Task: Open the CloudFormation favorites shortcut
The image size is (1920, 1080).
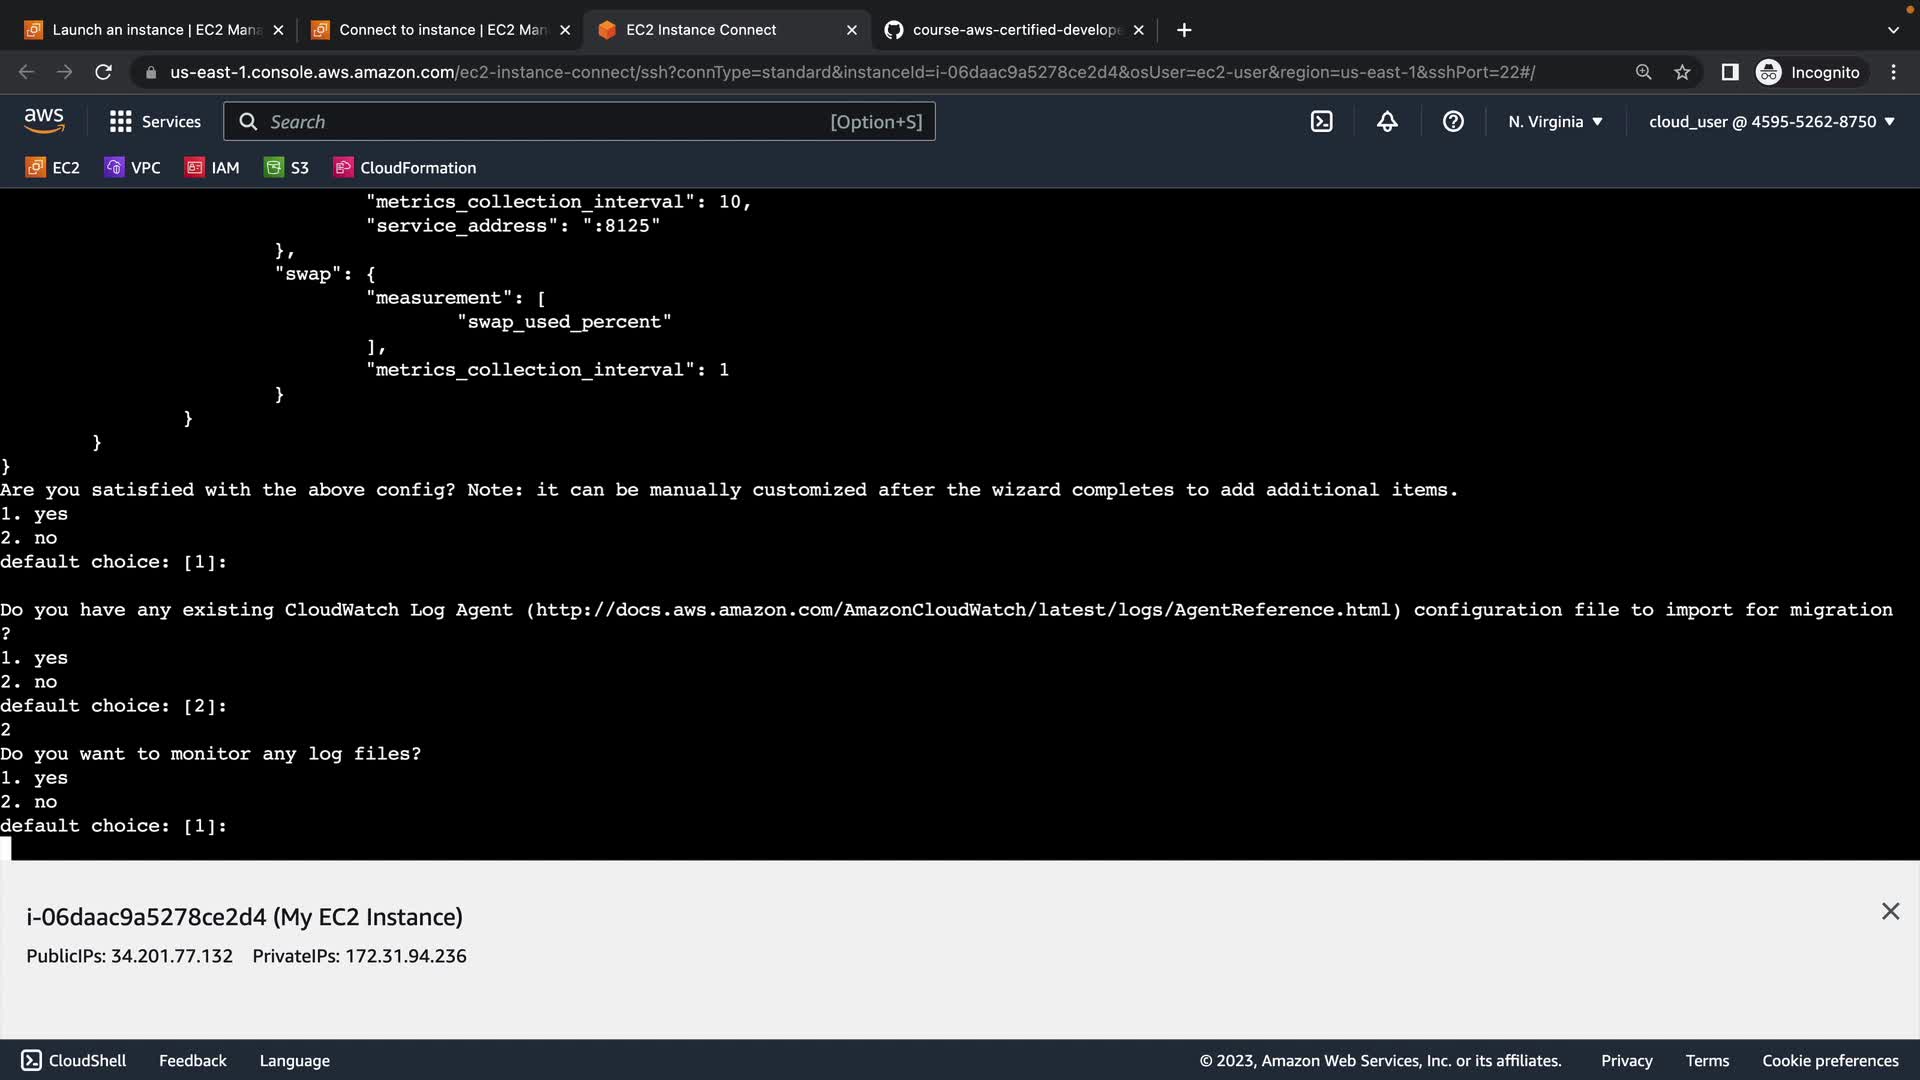Action: pos(405,168)
